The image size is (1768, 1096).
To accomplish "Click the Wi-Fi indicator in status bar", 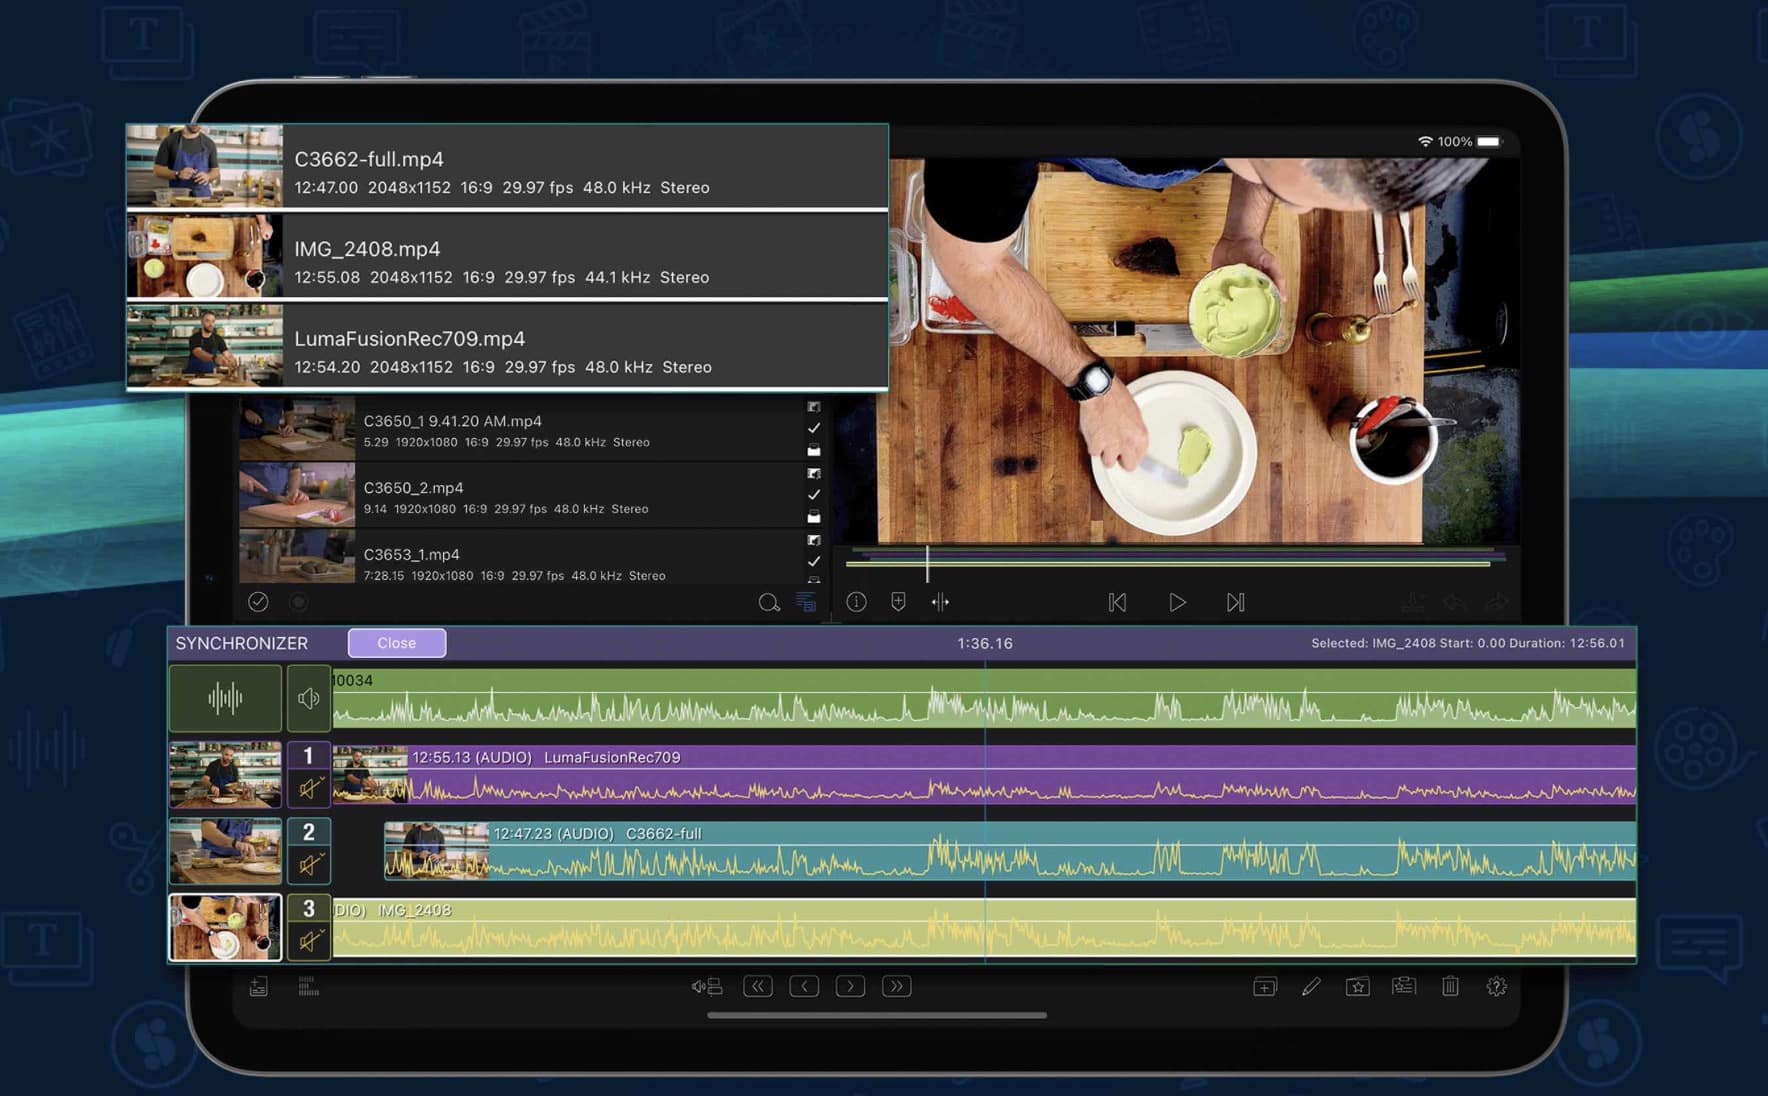I will (x=1425, y=142).
